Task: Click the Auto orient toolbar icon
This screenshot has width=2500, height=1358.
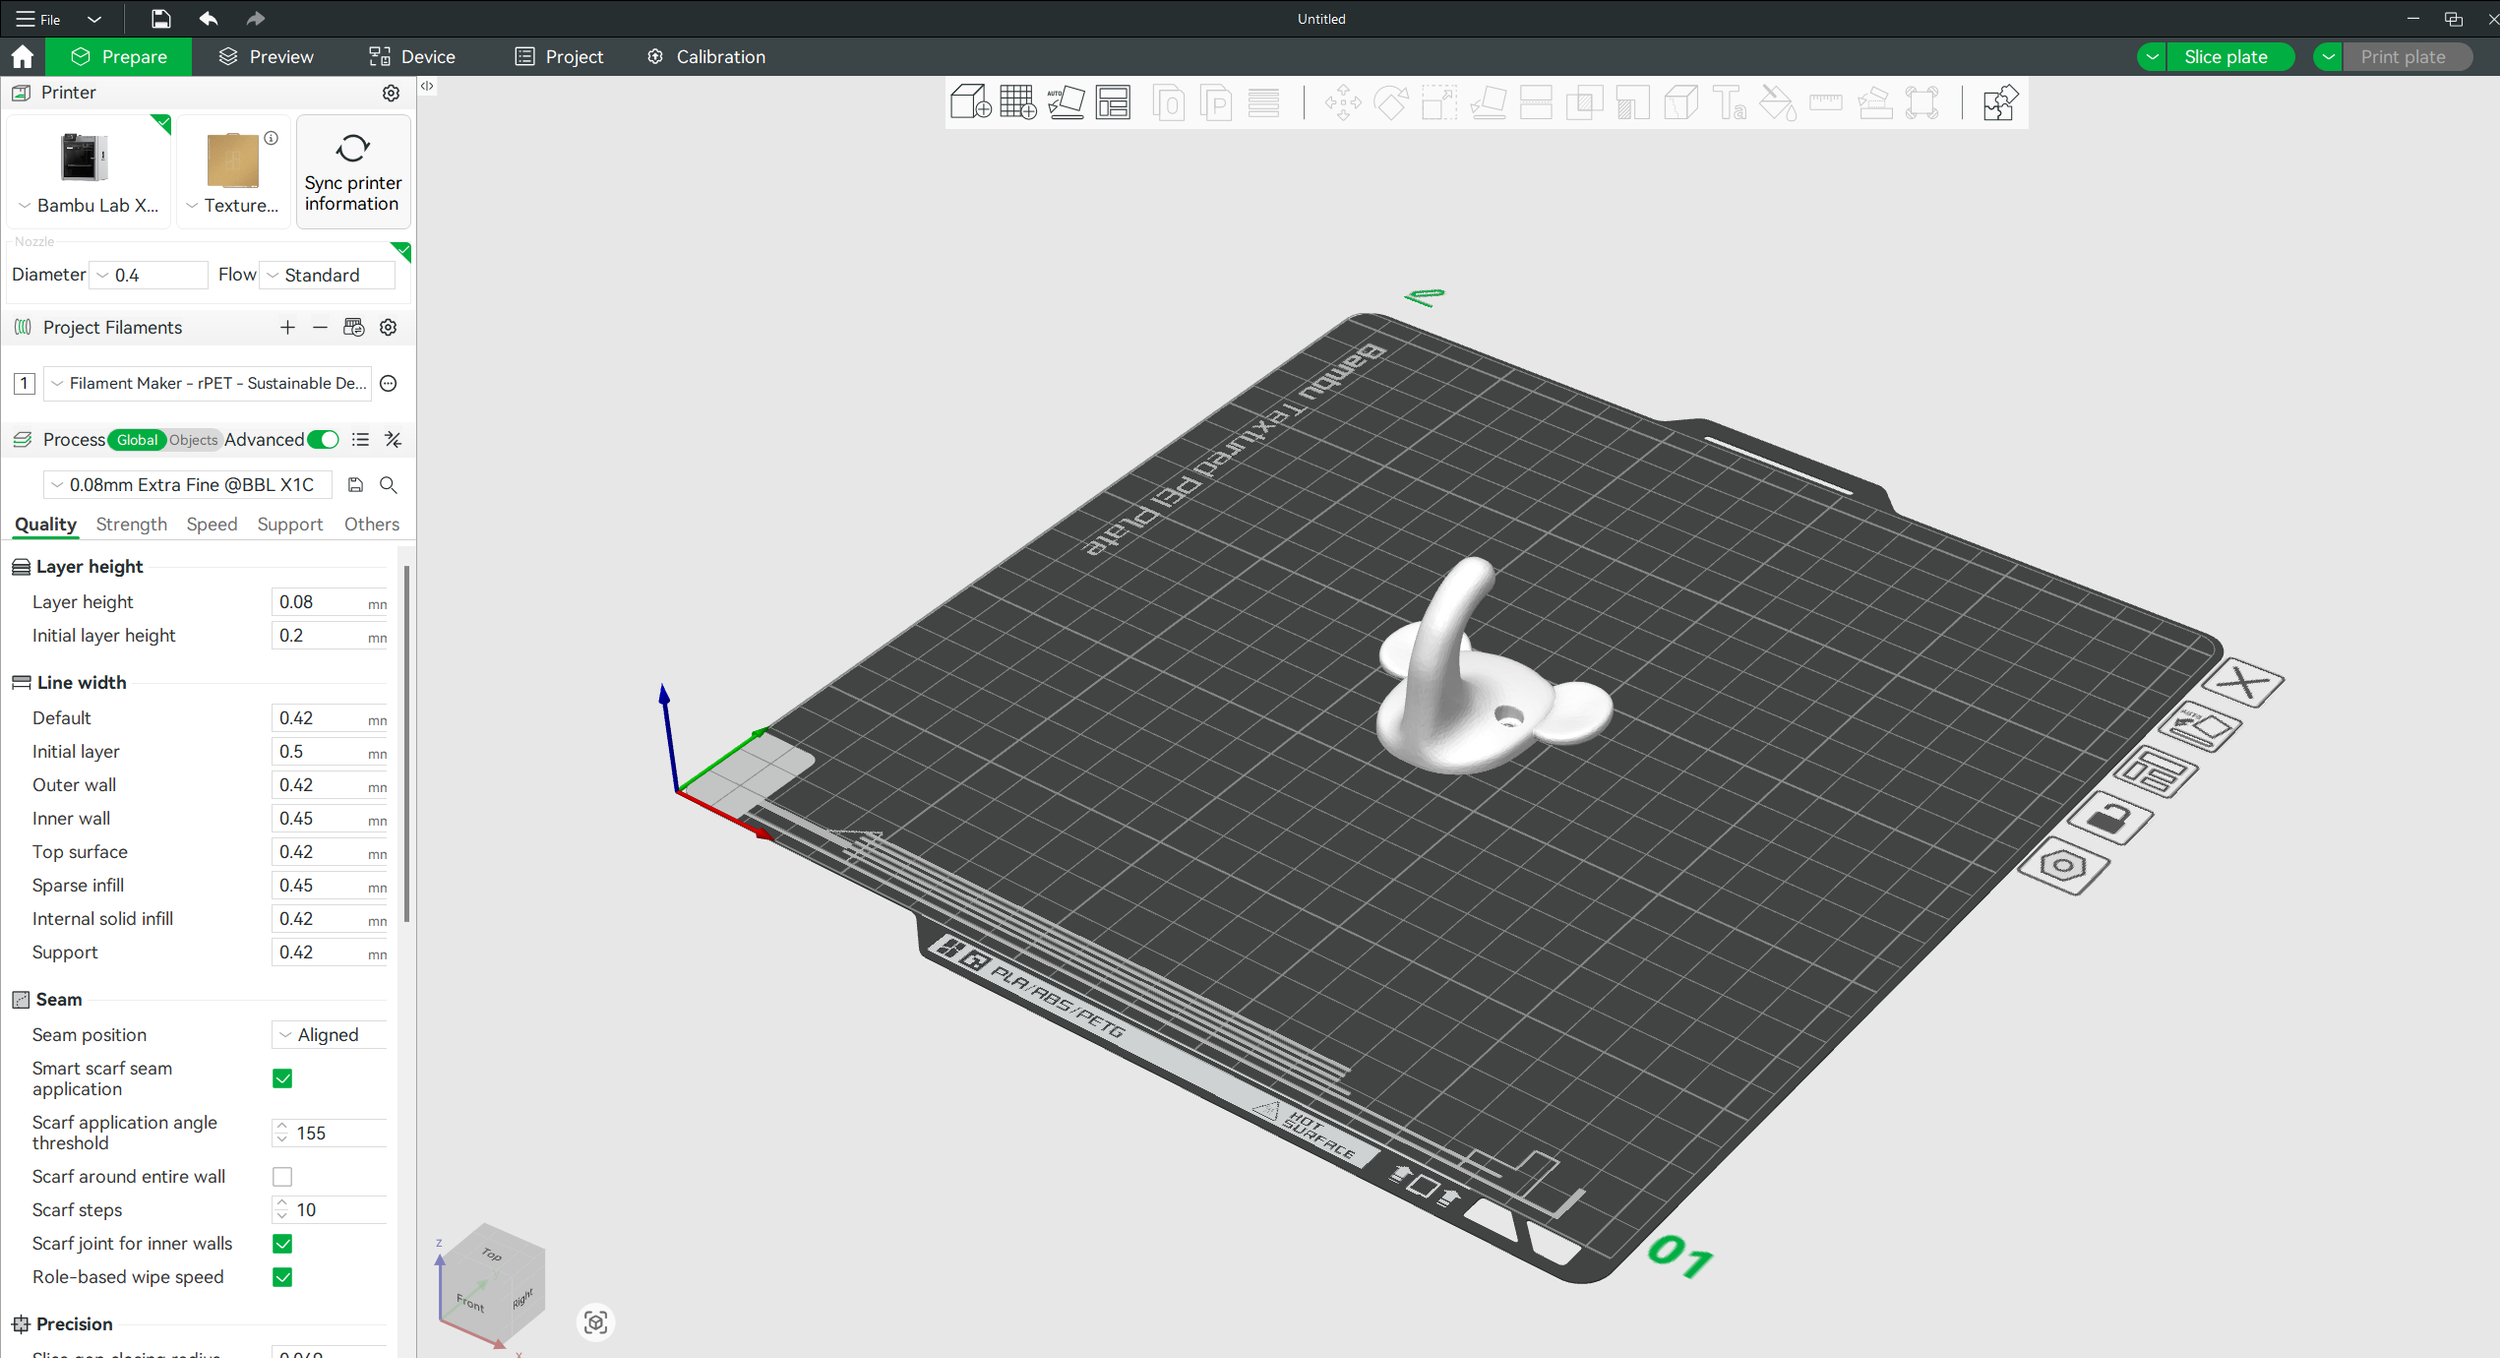Action: click(1065, 103)
